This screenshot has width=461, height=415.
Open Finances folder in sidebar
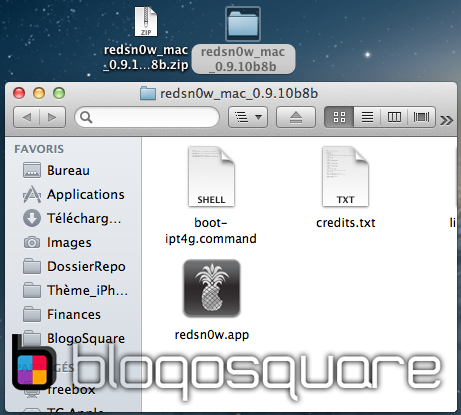pos(73,314)
